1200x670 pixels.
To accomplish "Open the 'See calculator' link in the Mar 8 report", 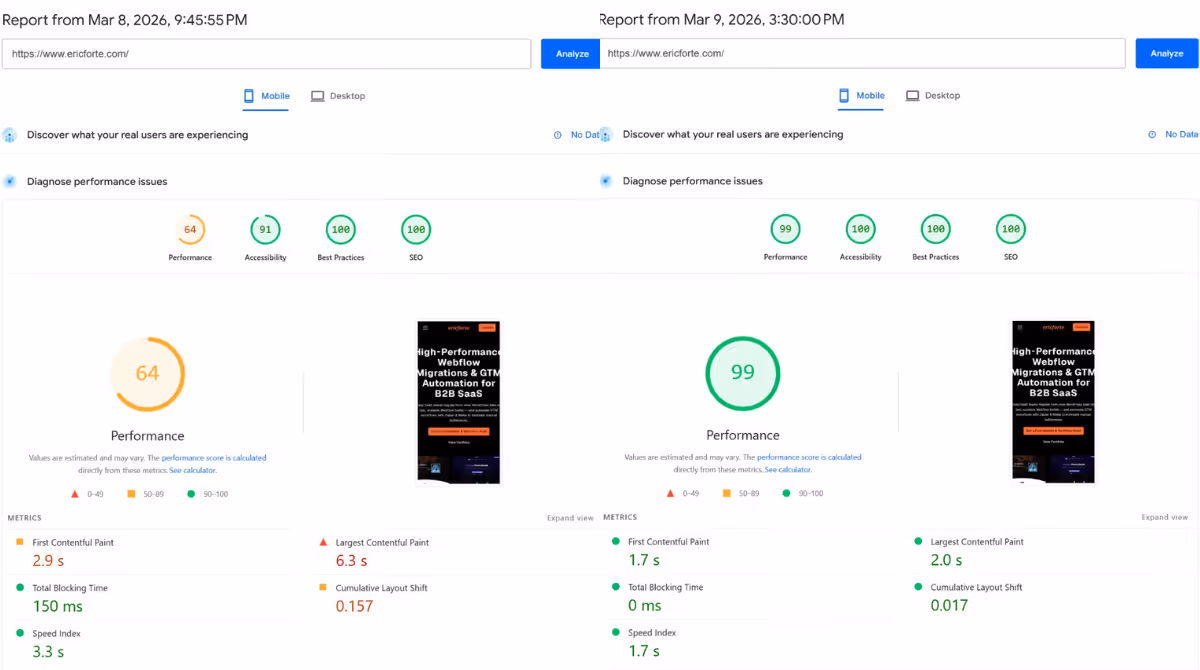I will [x=192, y=470].
